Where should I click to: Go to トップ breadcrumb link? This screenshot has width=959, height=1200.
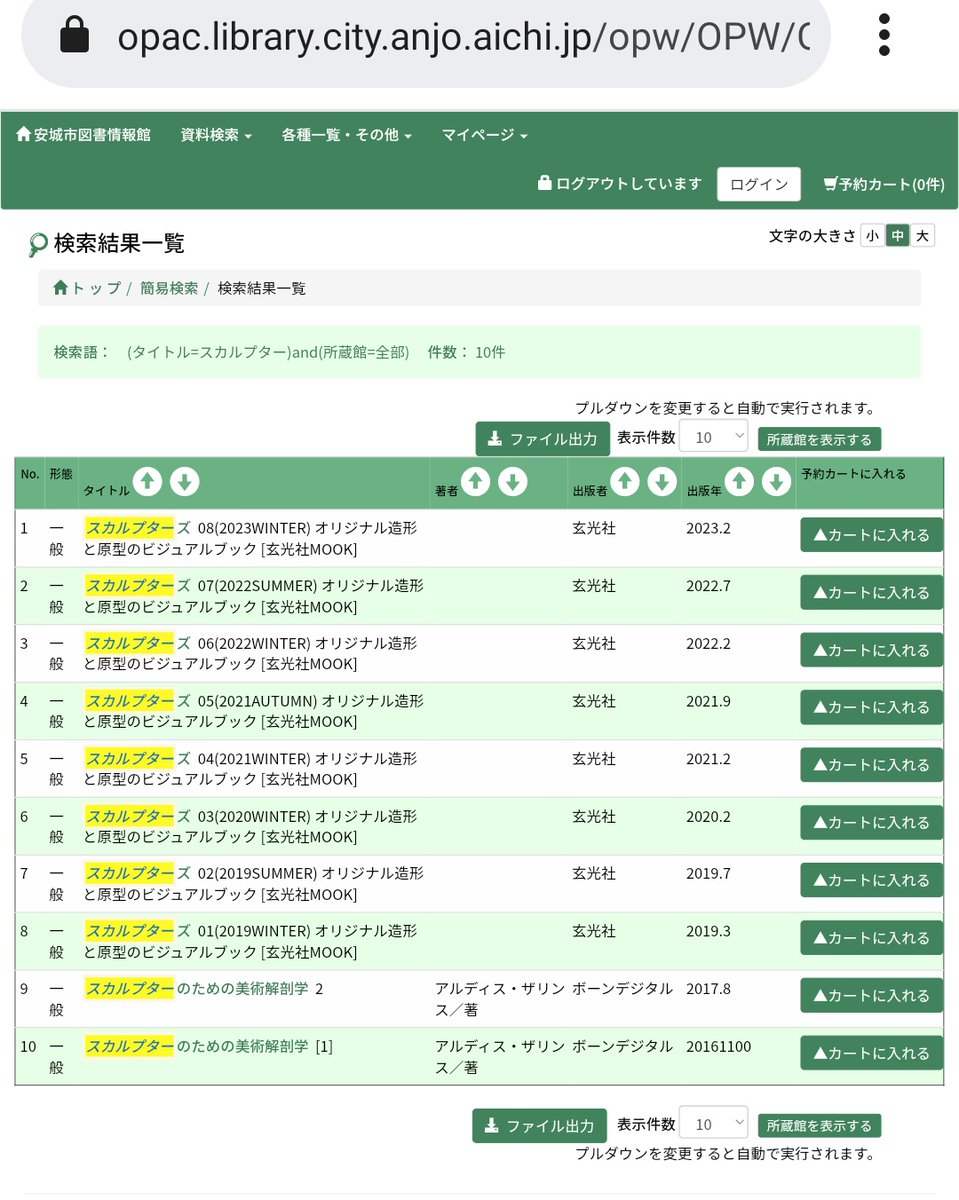point(87,288)
